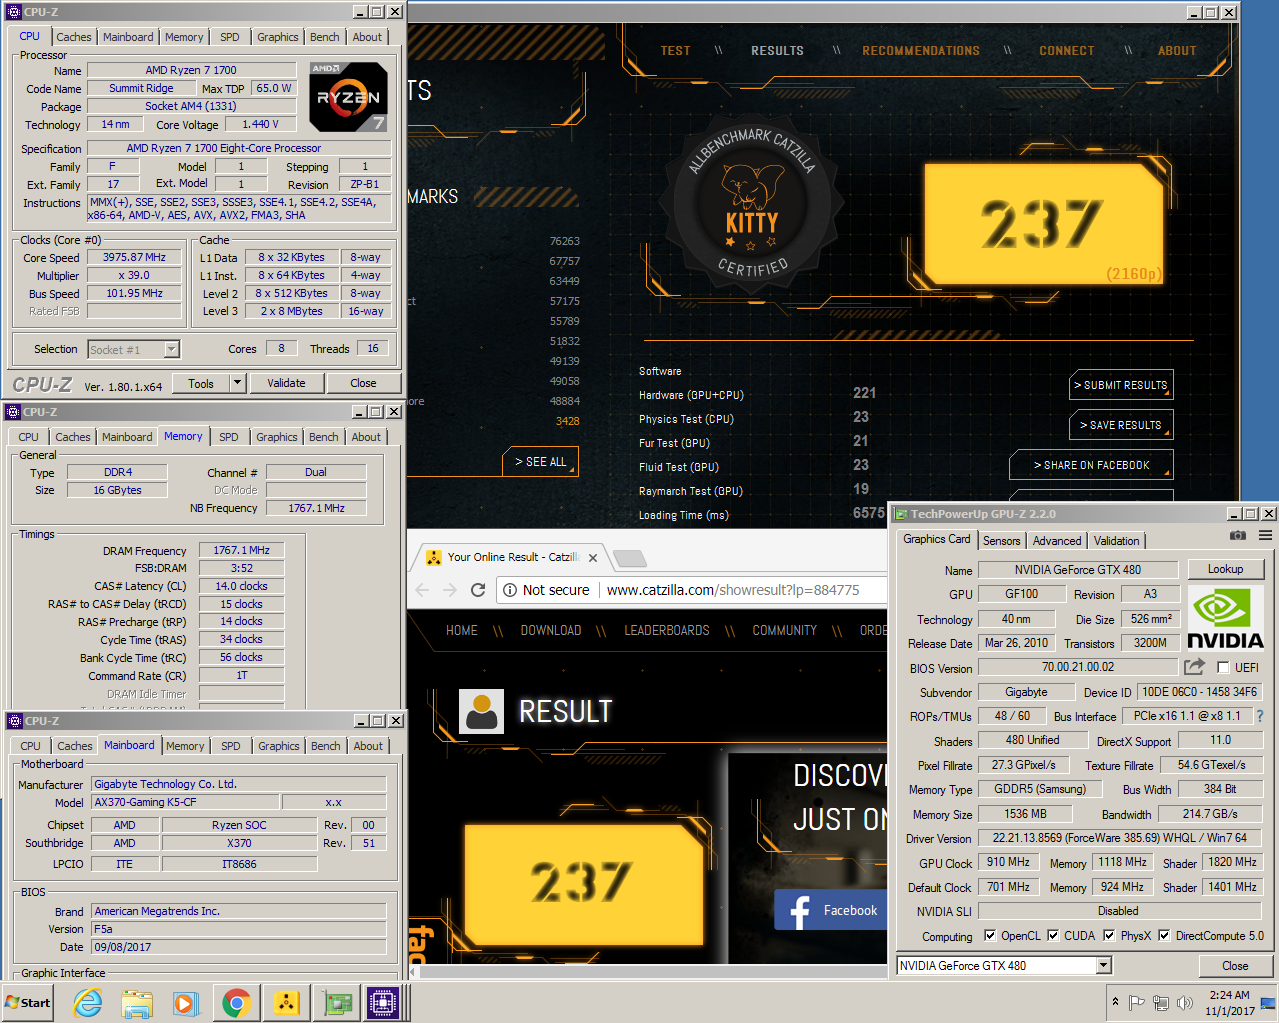Click the taskbar clock showing 2:24 AM

(1229, 1003)
